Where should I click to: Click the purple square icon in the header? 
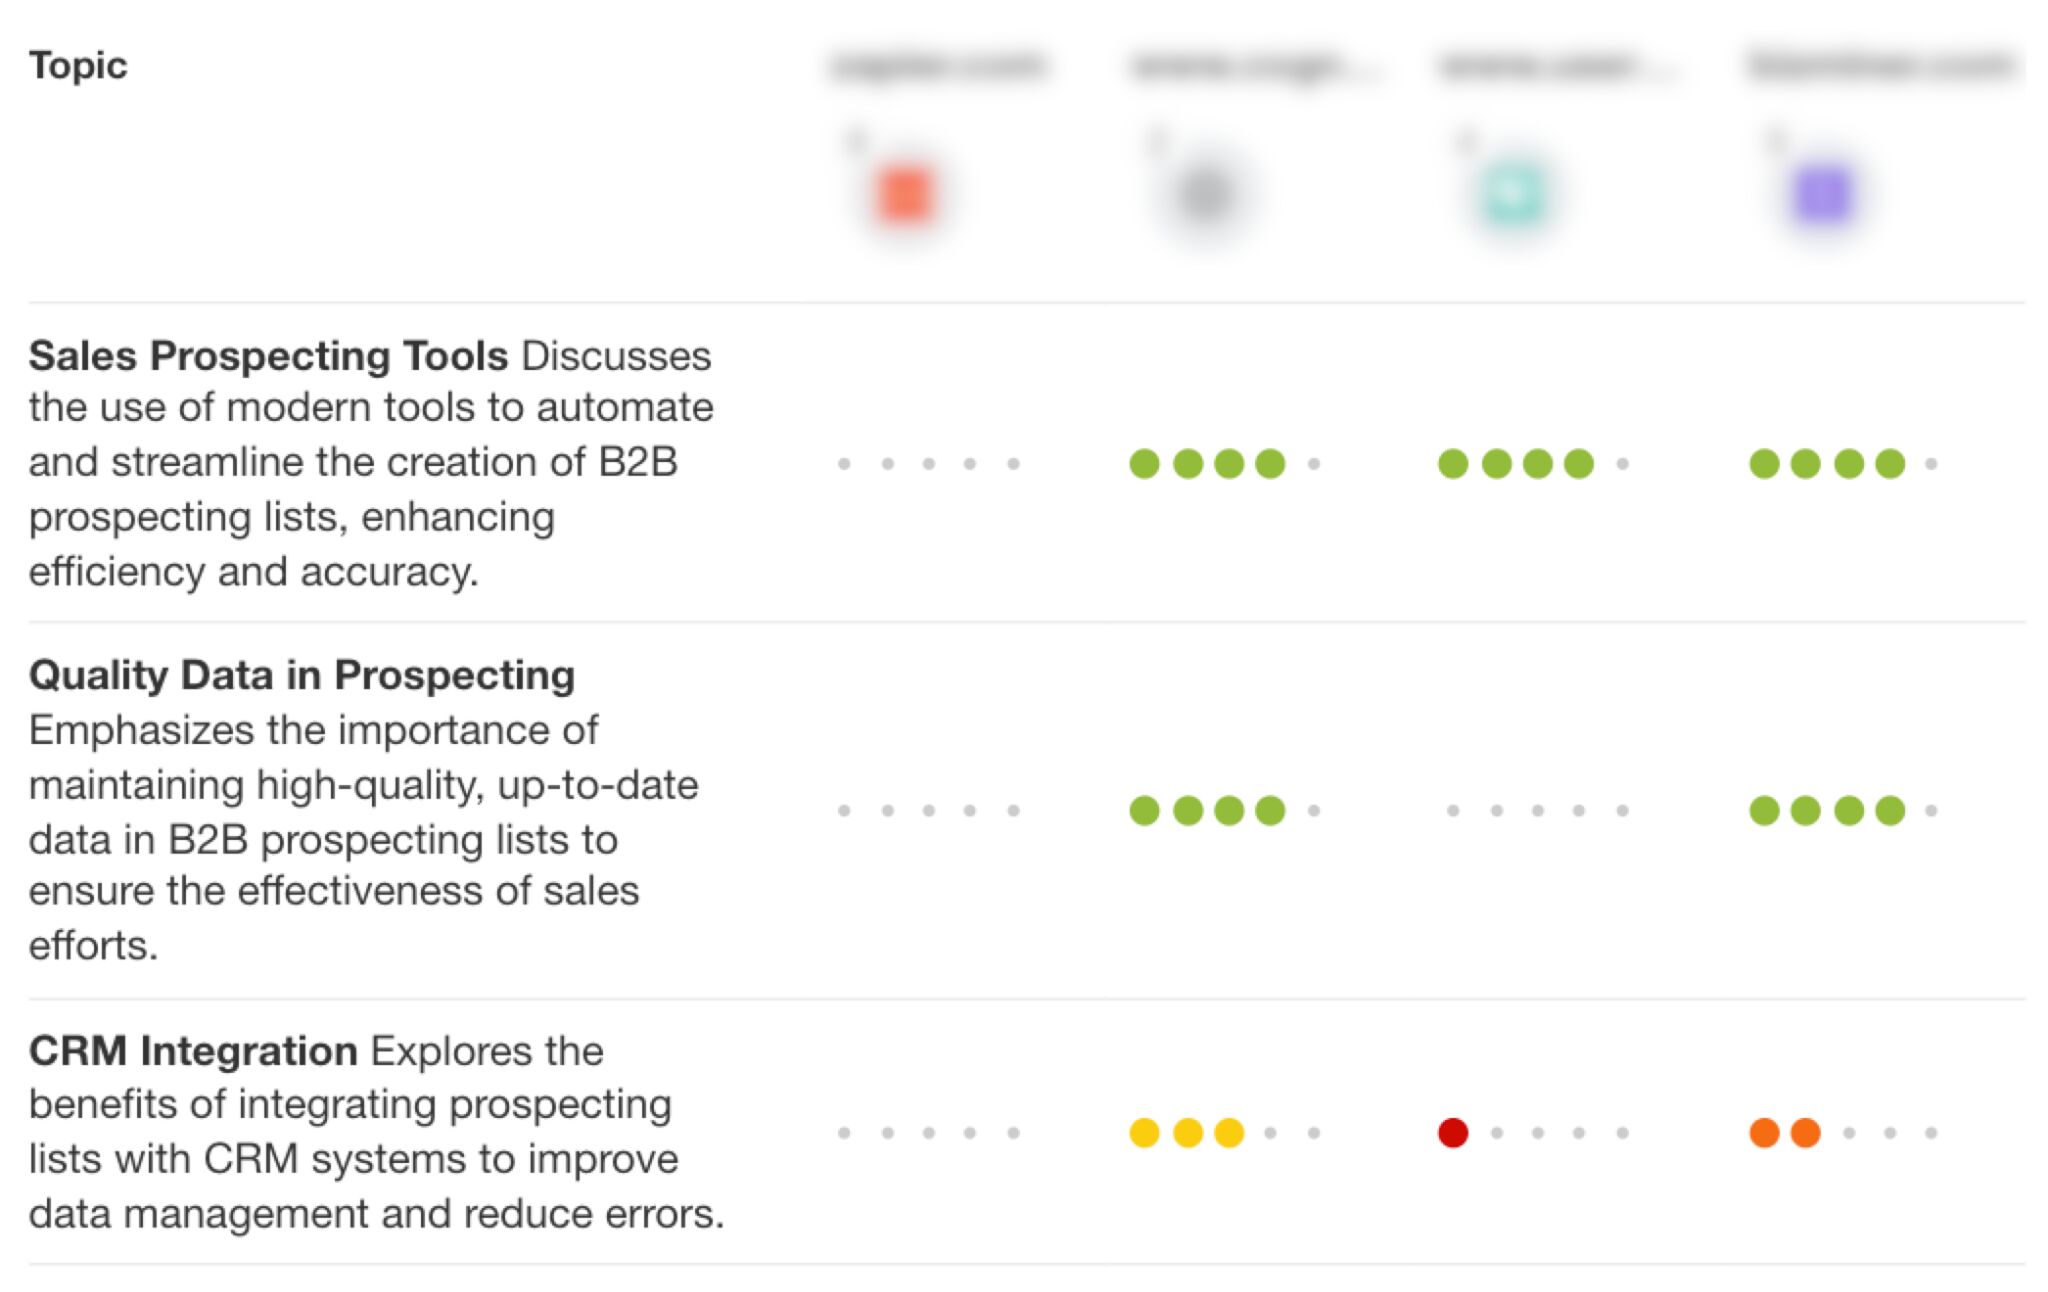[1822, 194]
